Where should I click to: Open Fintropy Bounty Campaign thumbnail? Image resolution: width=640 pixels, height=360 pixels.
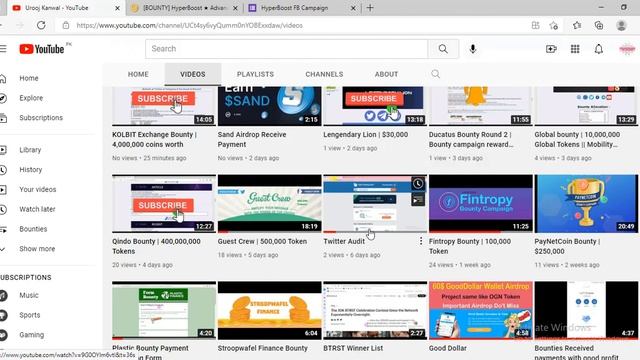480,204
